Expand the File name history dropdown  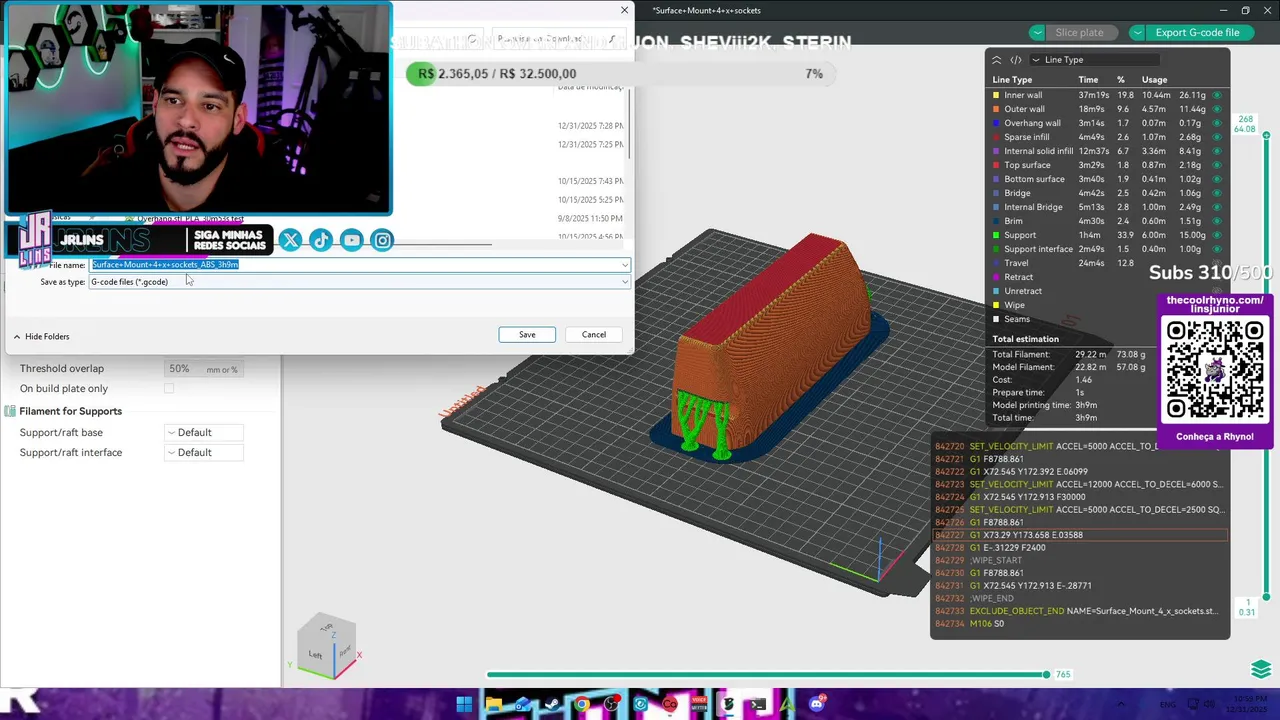coord(625,265)
